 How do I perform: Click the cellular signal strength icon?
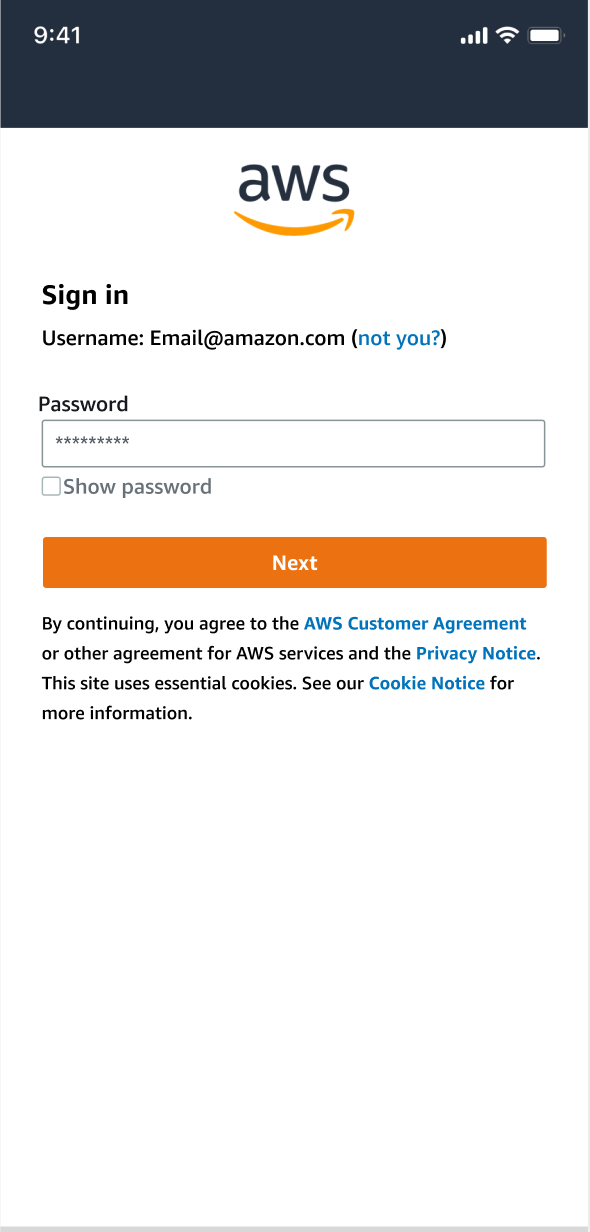click(472, 35)
